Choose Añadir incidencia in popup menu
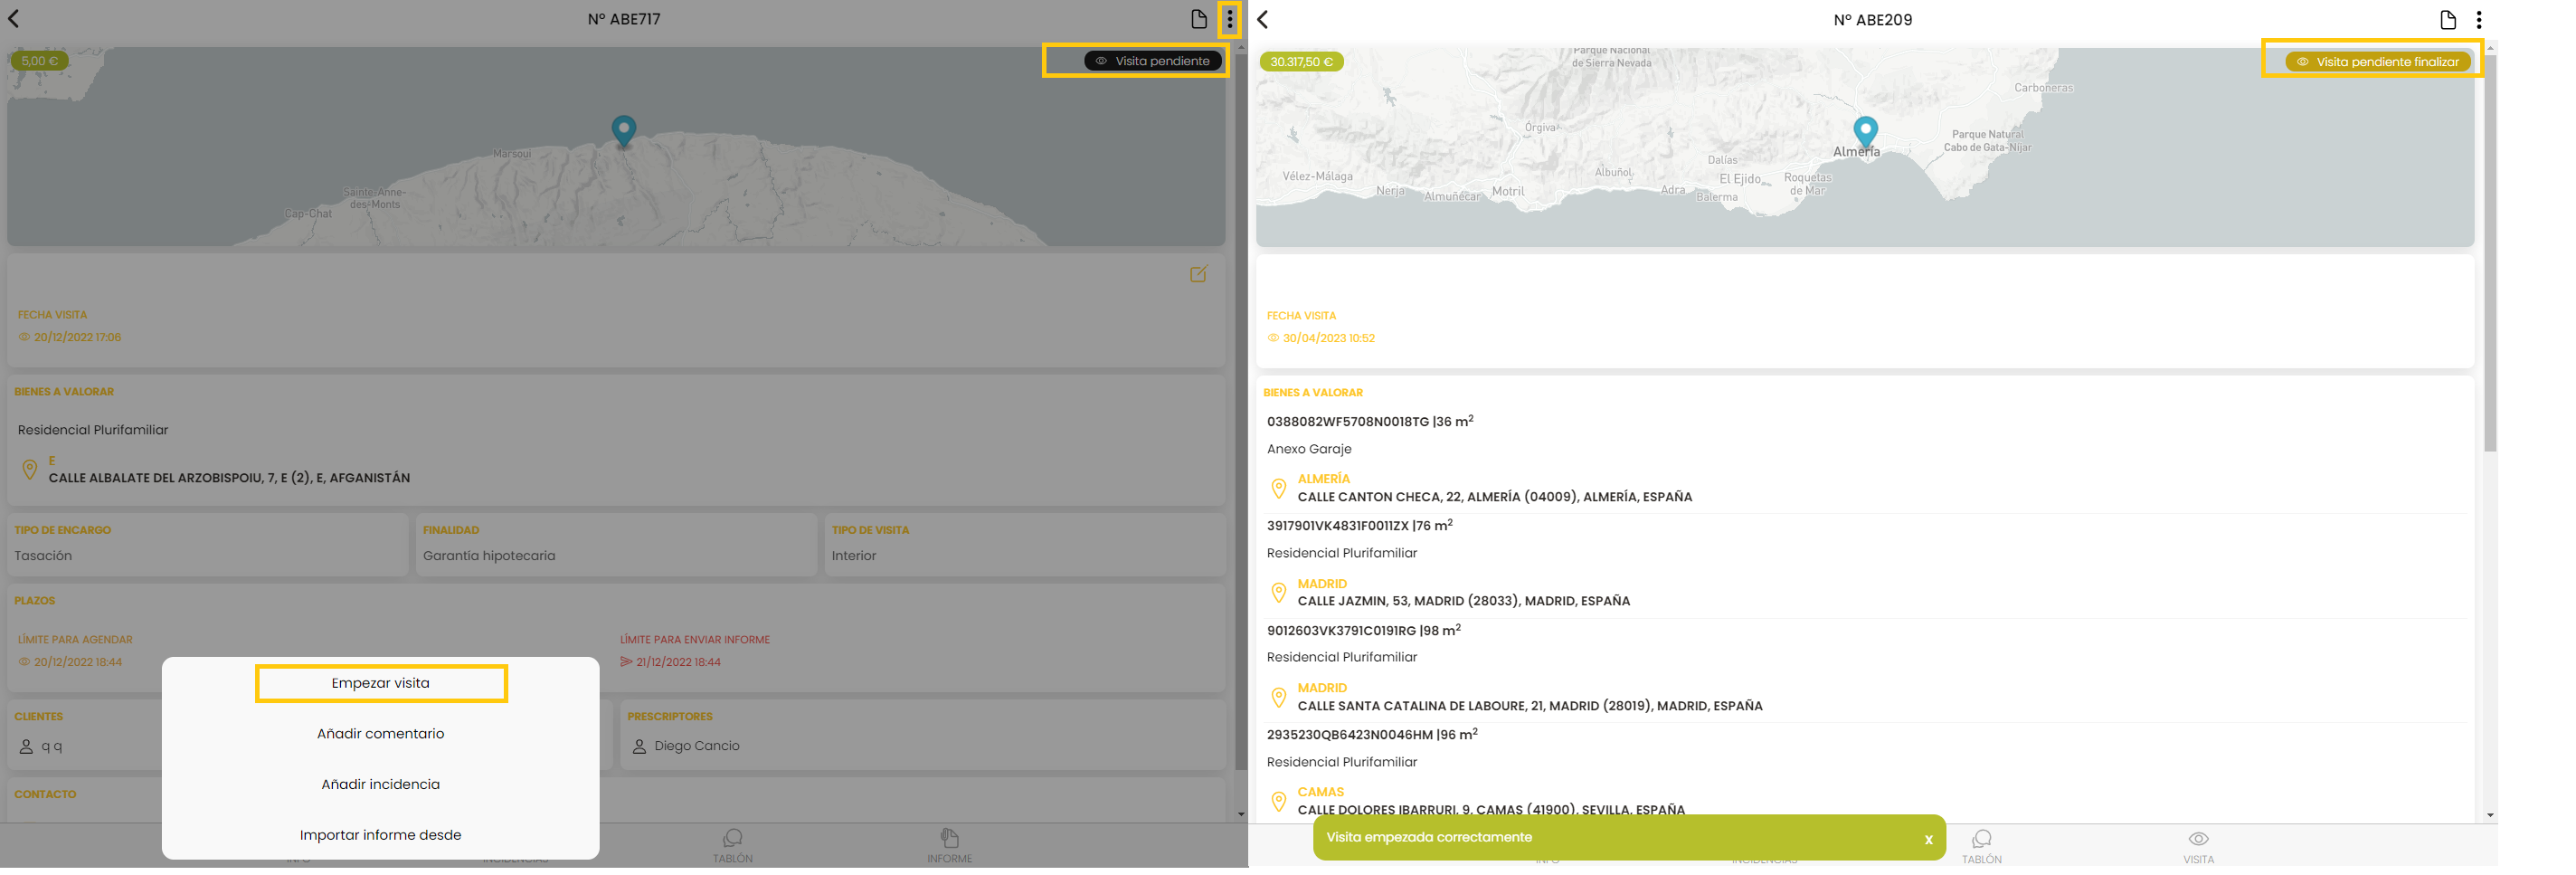This screenshot has height=875, width=2576. point(381,785)
